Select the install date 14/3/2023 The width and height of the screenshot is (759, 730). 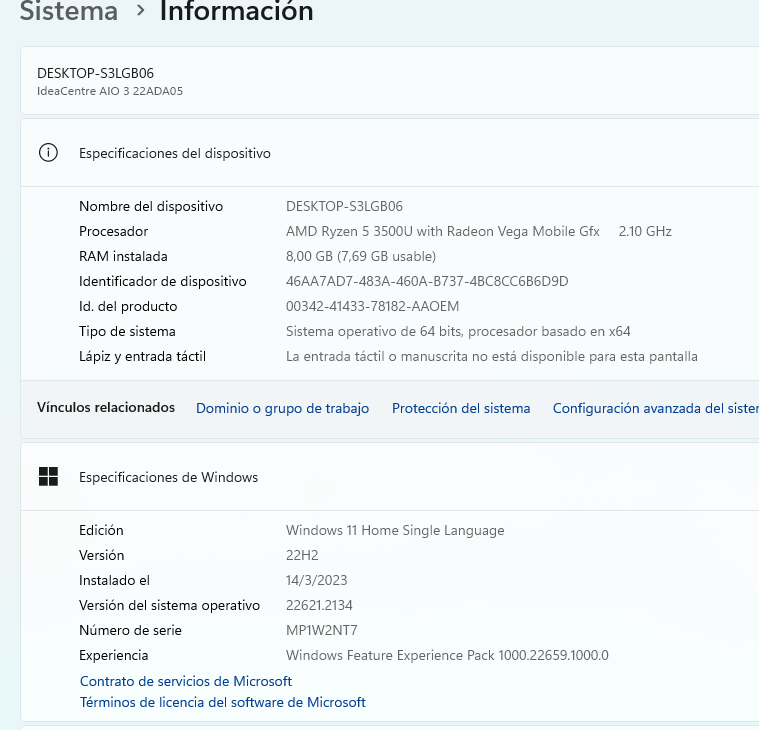(x=317, y=580)
